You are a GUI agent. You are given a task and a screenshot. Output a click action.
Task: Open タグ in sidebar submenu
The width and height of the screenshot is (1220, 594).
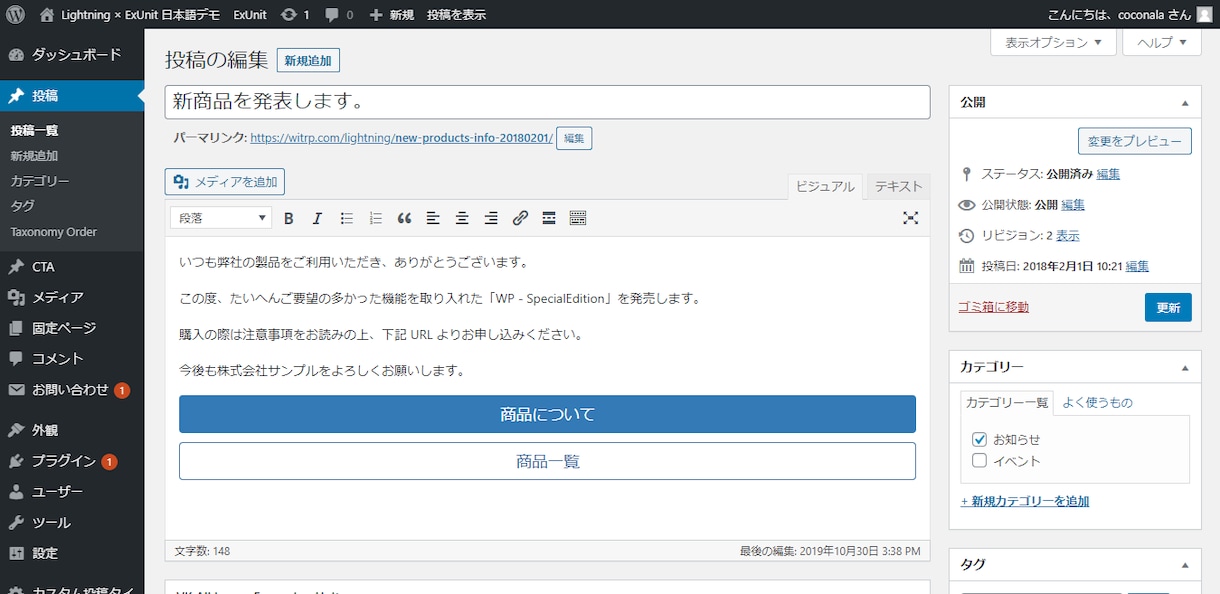[22, 206]
